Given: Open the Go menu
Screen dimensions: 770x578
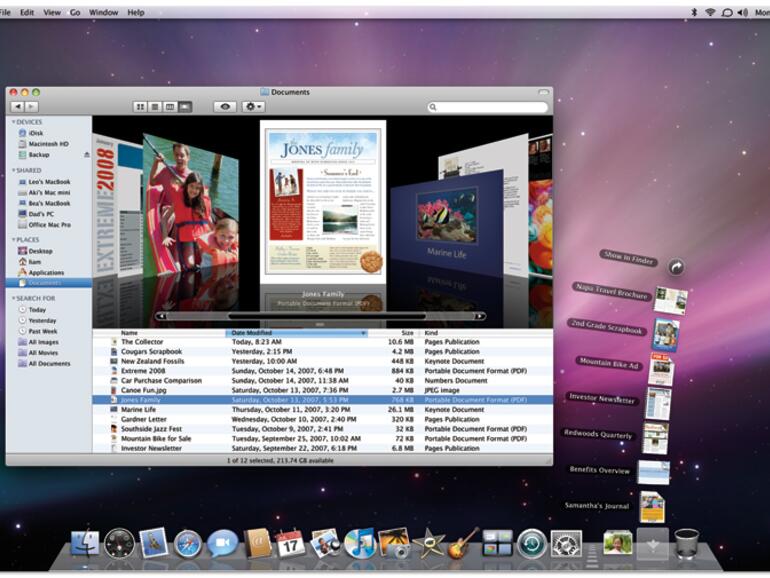Looking at the screenshot, I should point(75,12).
